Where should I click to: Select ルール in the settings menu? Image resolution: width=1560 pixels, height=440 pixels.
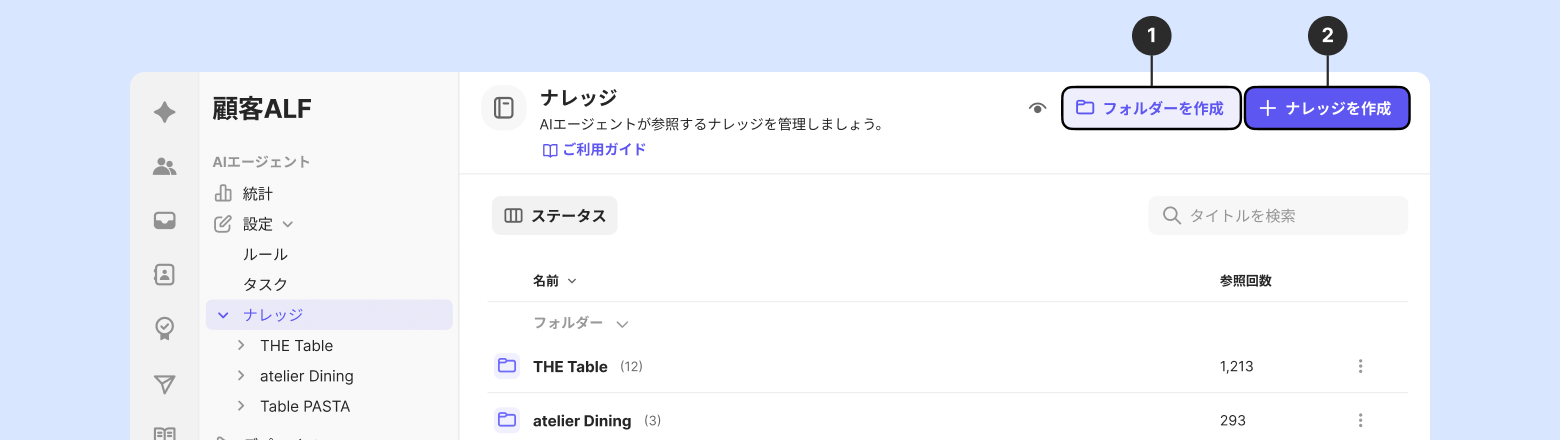(x=265, y=254)
